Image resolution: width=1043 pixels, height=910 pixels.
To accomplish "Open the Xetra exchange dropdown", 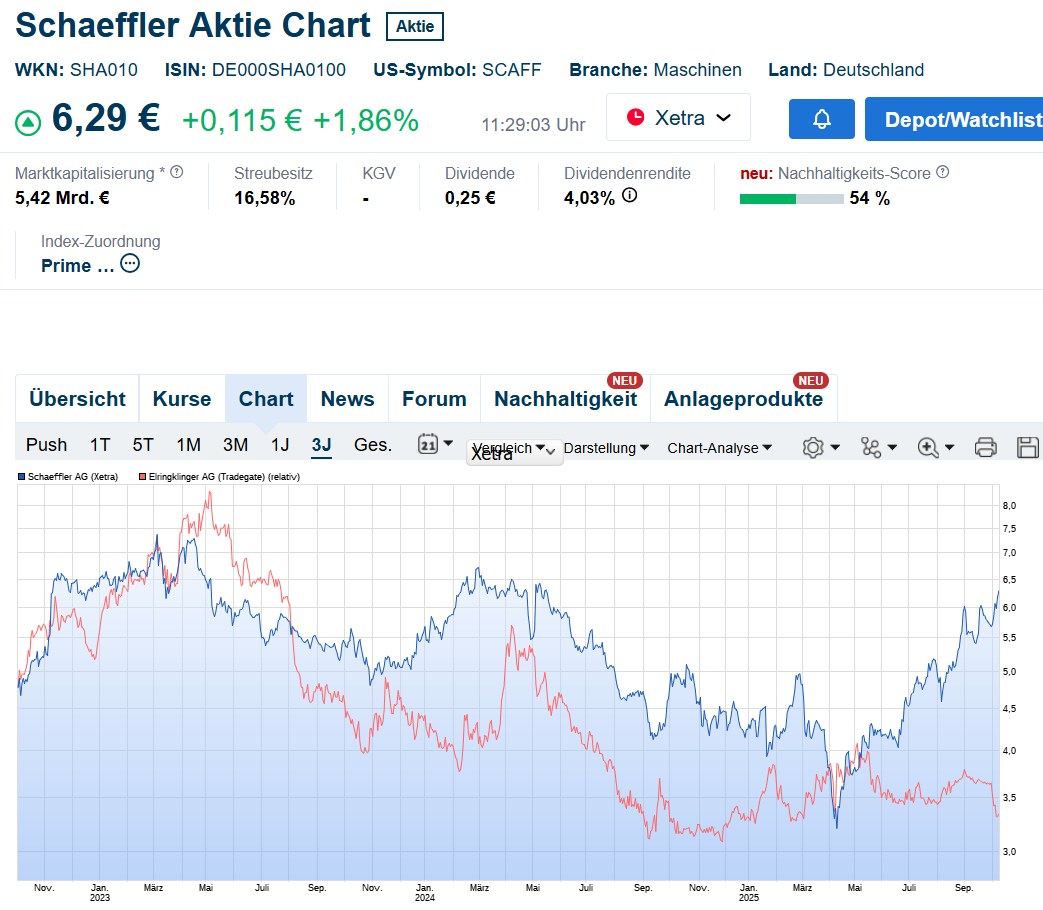I will point(678,118).
